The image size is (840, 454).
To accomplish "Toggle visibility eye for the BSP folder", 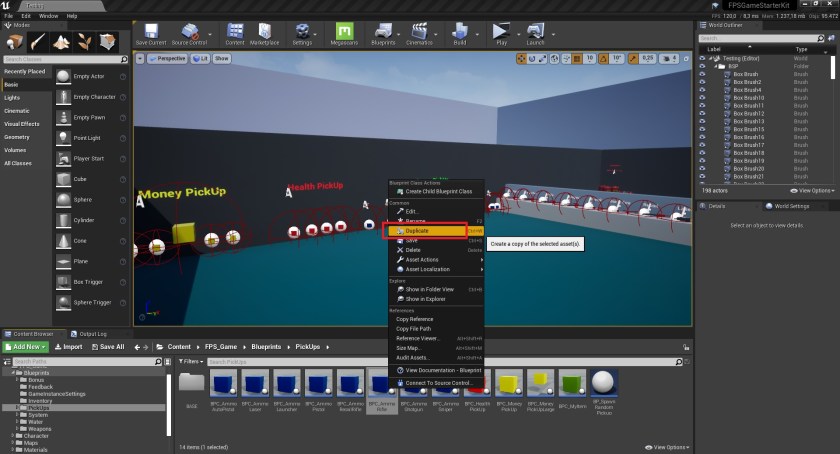I will [x=702, y=66].
